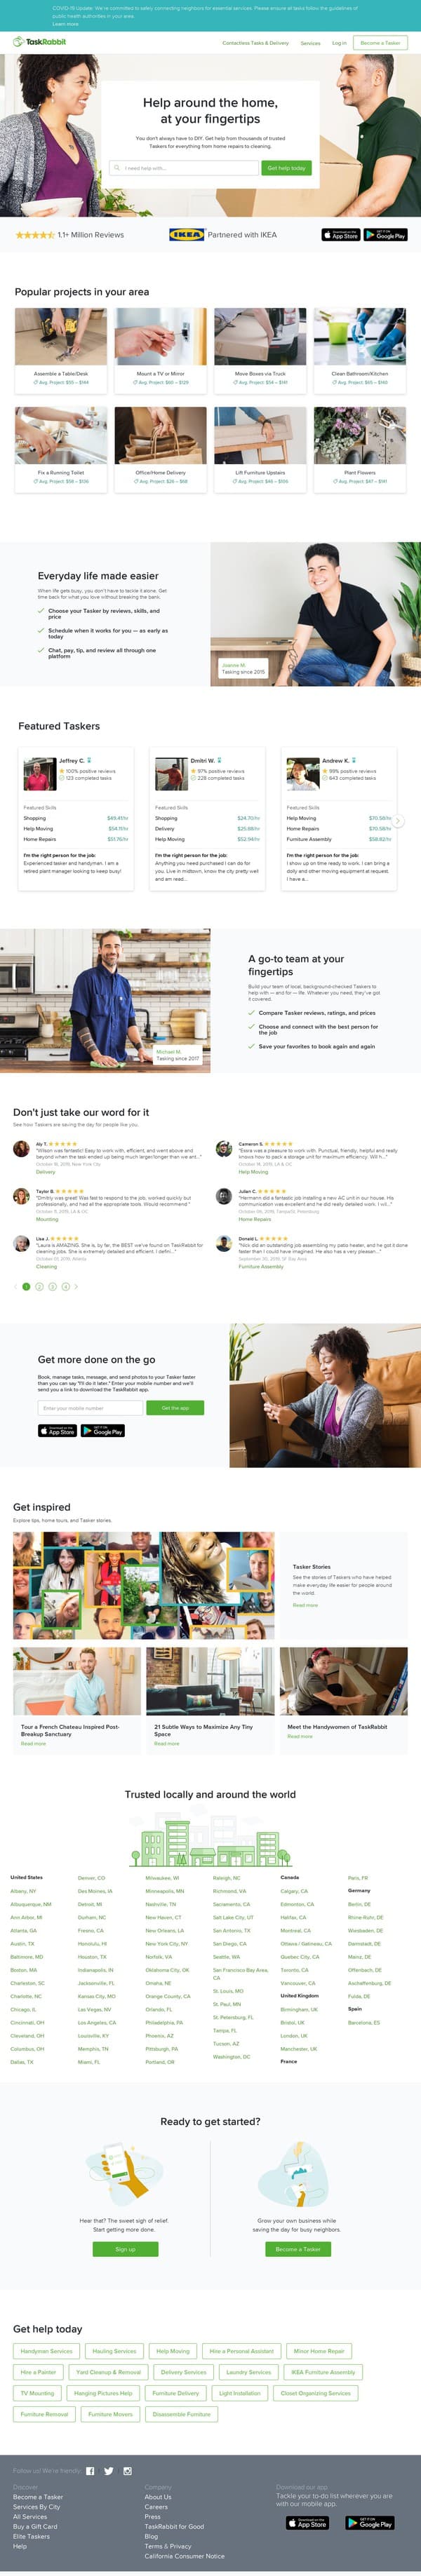Select review page 3 in pagination
This screenshot has height=2576, width=421.
pos(52,1287)
